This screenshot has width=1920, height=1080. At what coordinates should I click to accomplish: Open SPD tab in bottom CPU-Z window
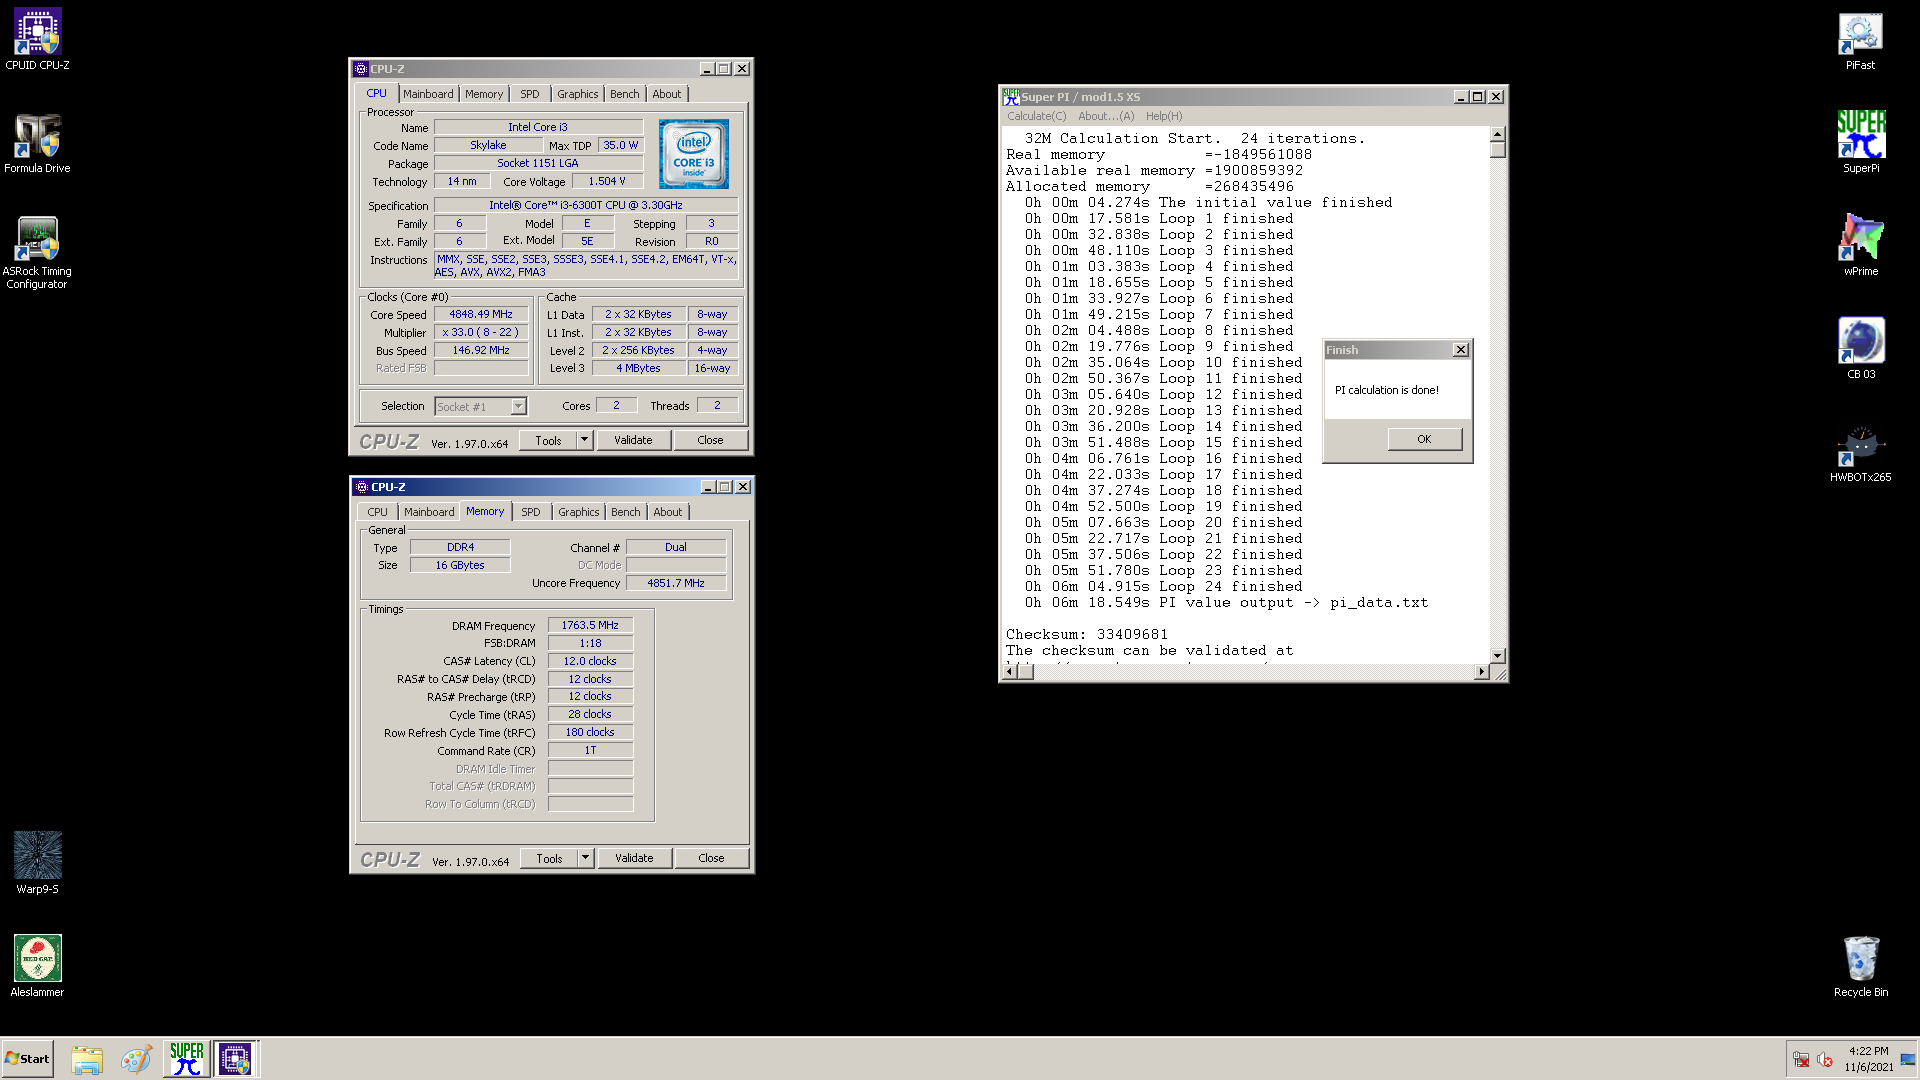[531, 512]
